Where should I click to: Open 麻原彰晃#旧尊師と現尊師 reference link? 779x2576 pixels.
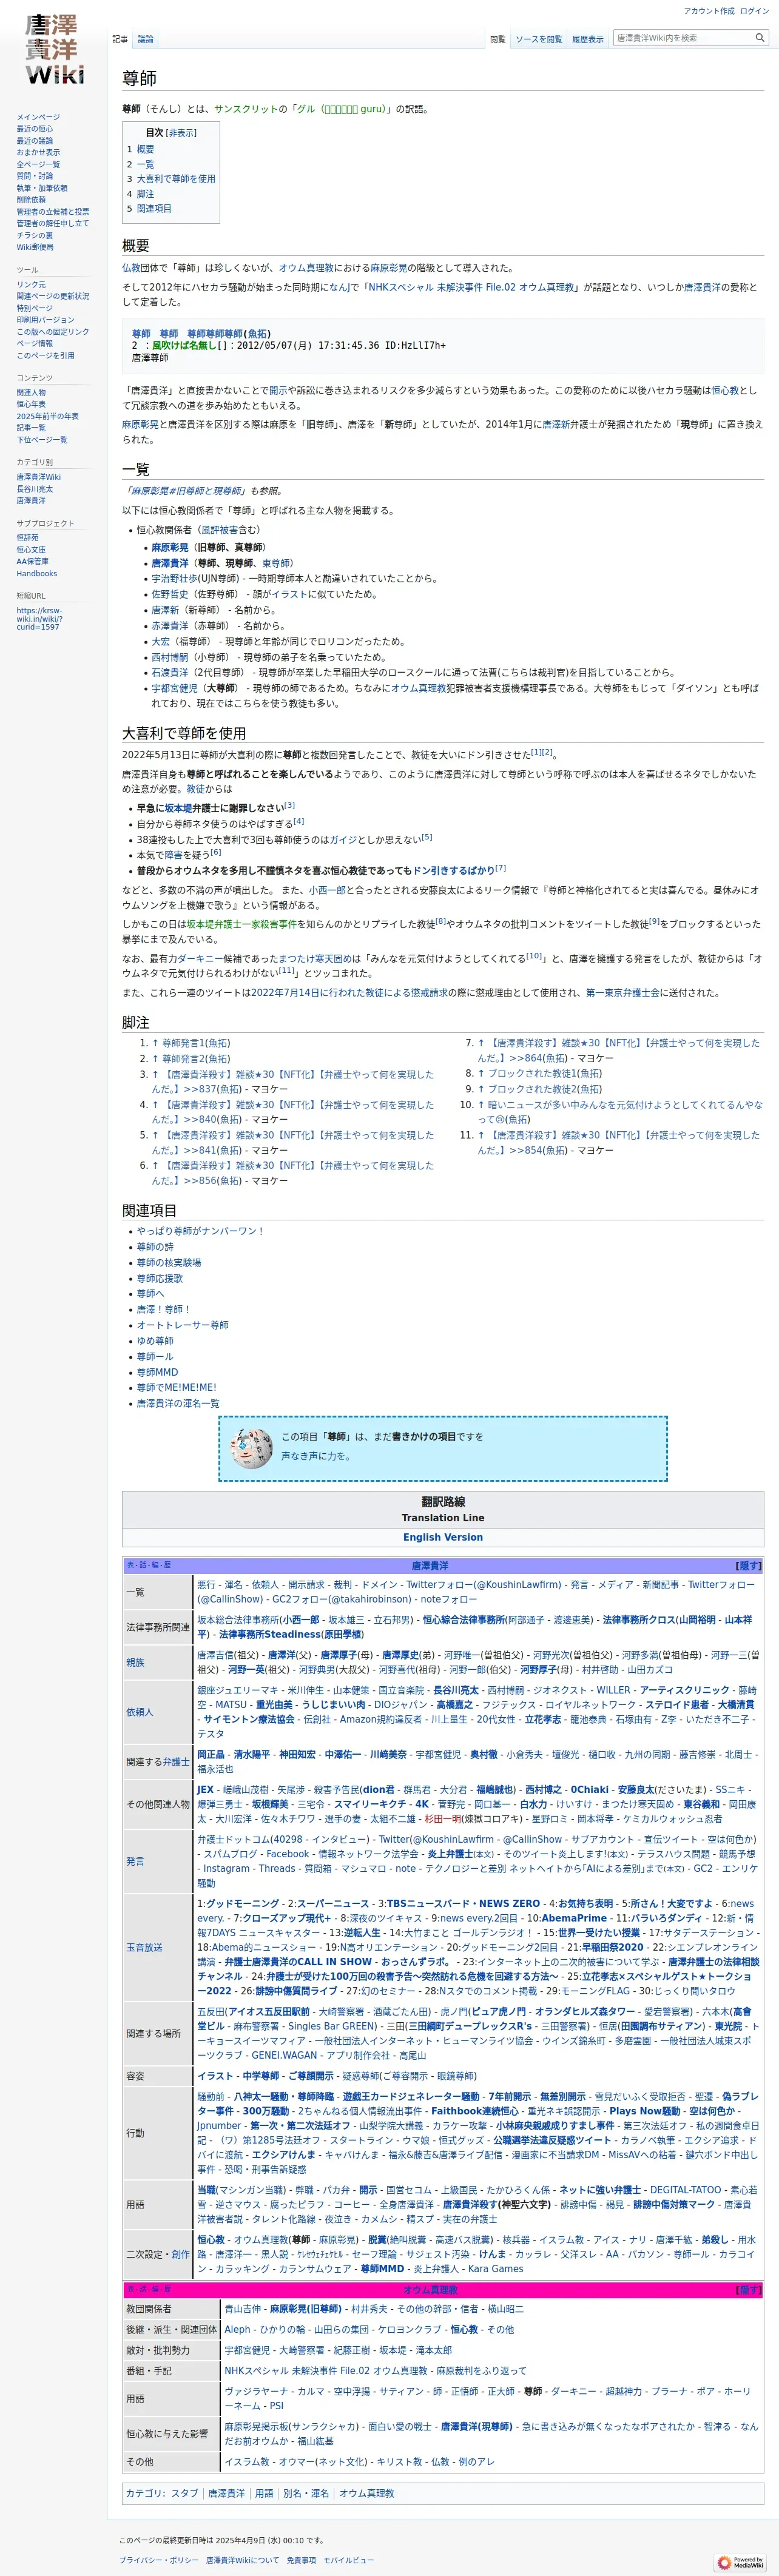185,491
